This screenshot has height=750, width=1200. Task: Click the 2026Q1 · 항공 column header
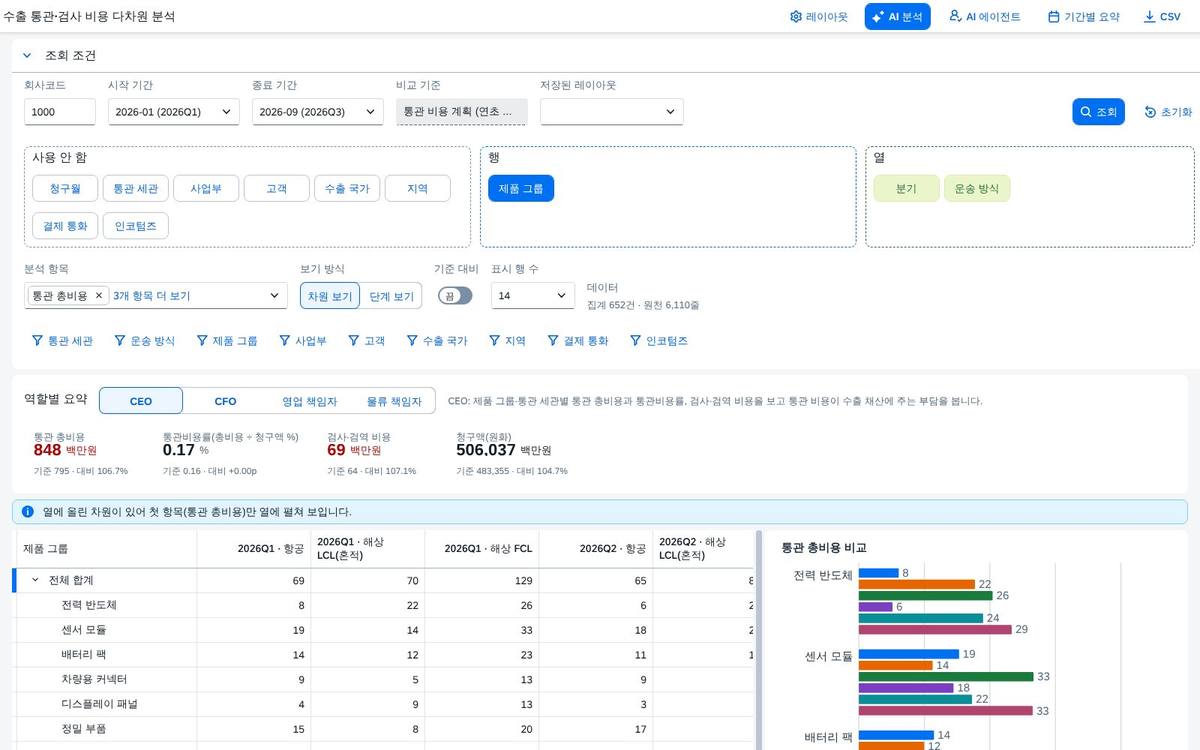254,548
